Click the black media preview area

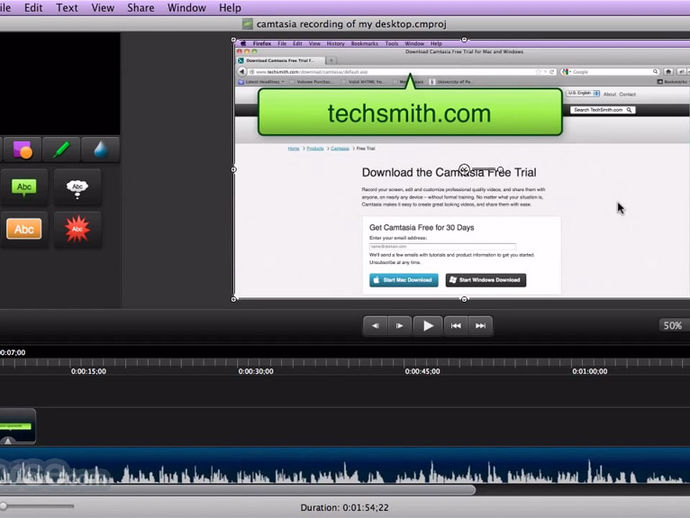[60, 84]
